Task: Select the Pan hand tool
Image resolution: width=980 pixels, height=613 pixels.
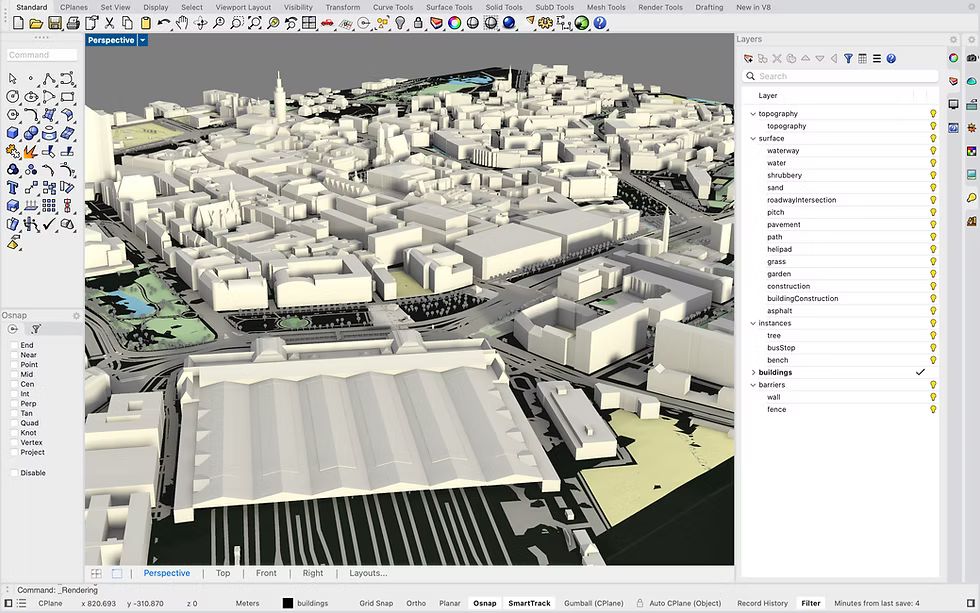Action: point(184,23)
